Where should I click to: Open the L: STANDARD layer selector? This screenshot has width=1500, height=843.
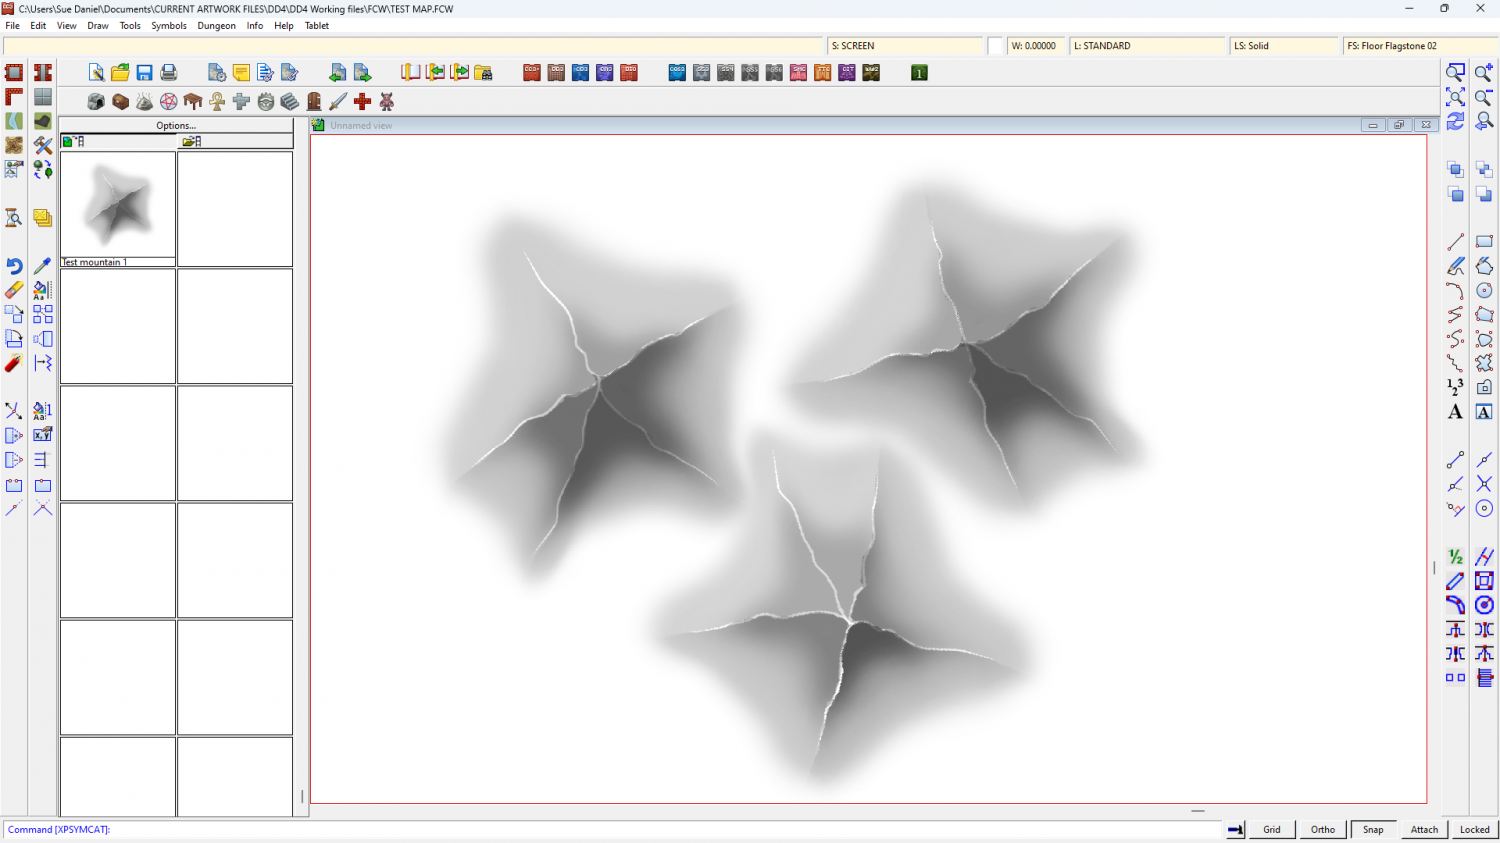[1147, 46]
